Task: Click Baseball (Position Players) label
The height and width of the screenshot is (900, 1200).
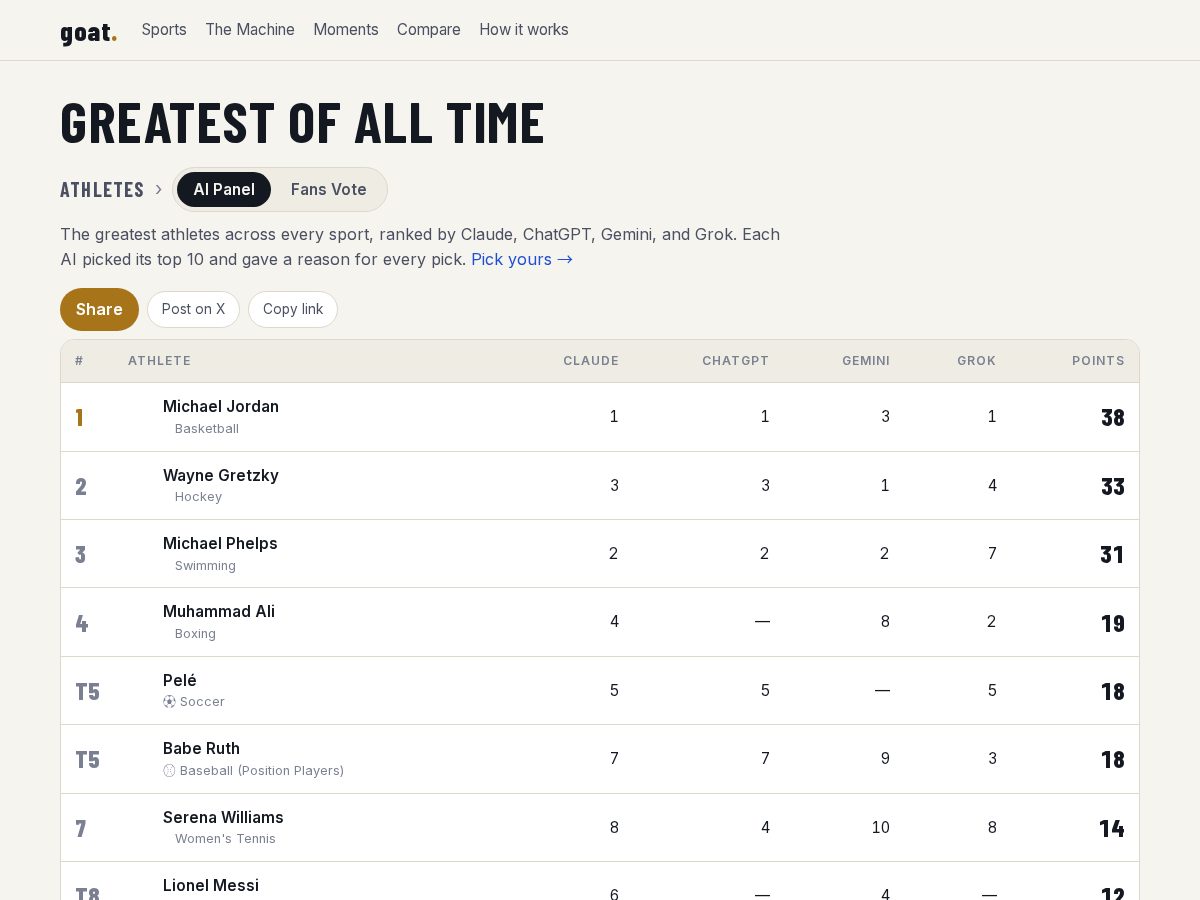Action: 262,771
